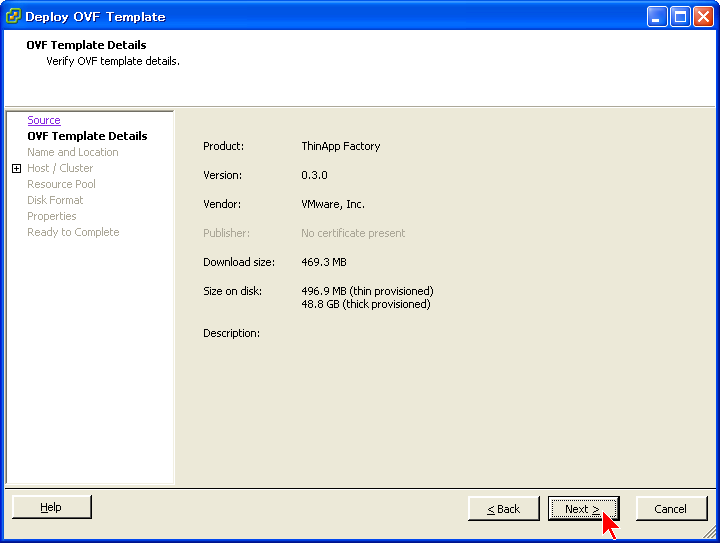Click the Product: label
Viewport: 720px width, 543px height.
(x=224, y=146)
